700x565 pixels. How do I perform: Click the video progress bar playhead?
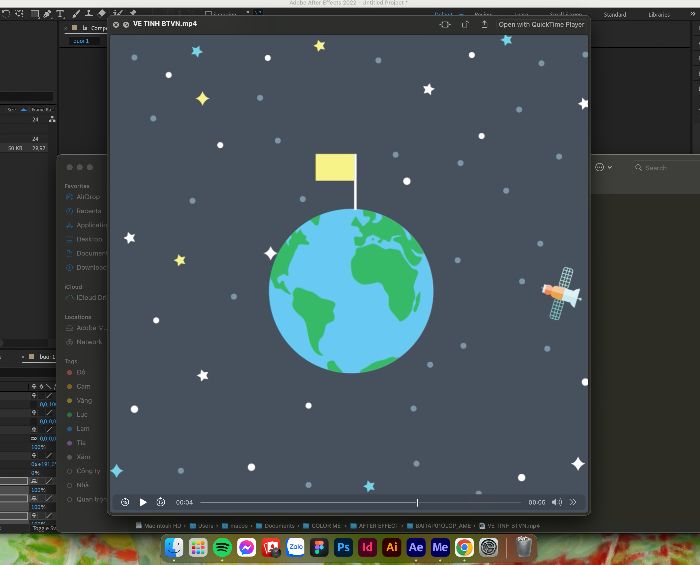(417, 503)
